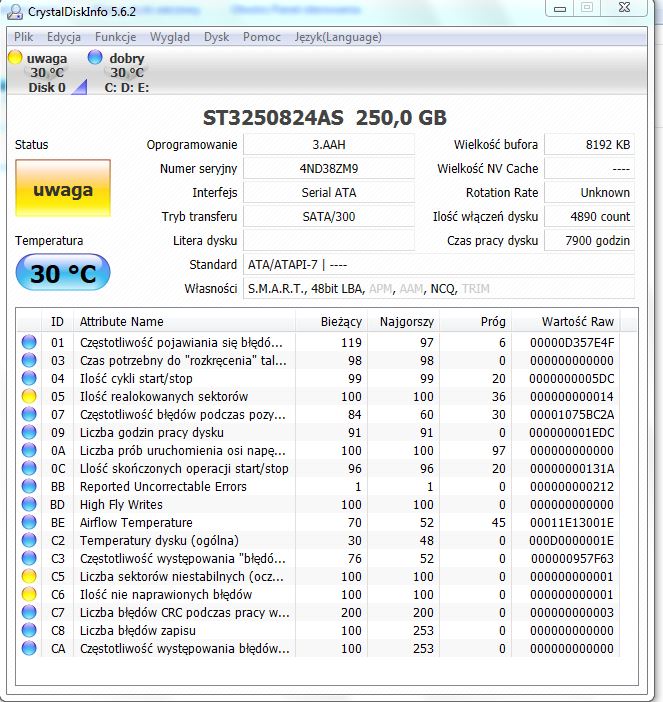
Task: Click the Próg column header
Action: pos(475,321)
